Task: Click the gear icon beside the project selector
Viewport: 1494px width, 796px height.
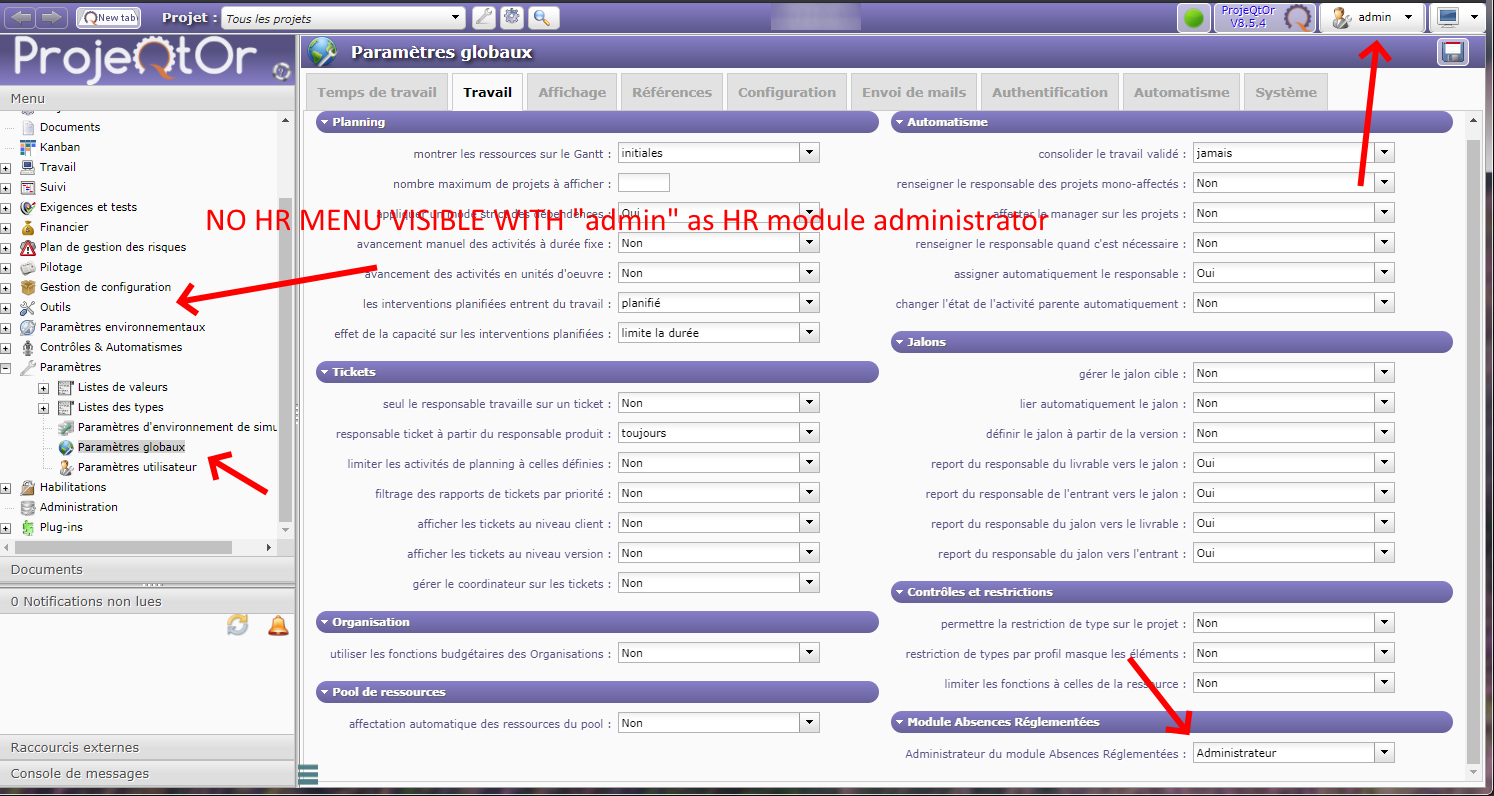Action: [x=512, y=17]
